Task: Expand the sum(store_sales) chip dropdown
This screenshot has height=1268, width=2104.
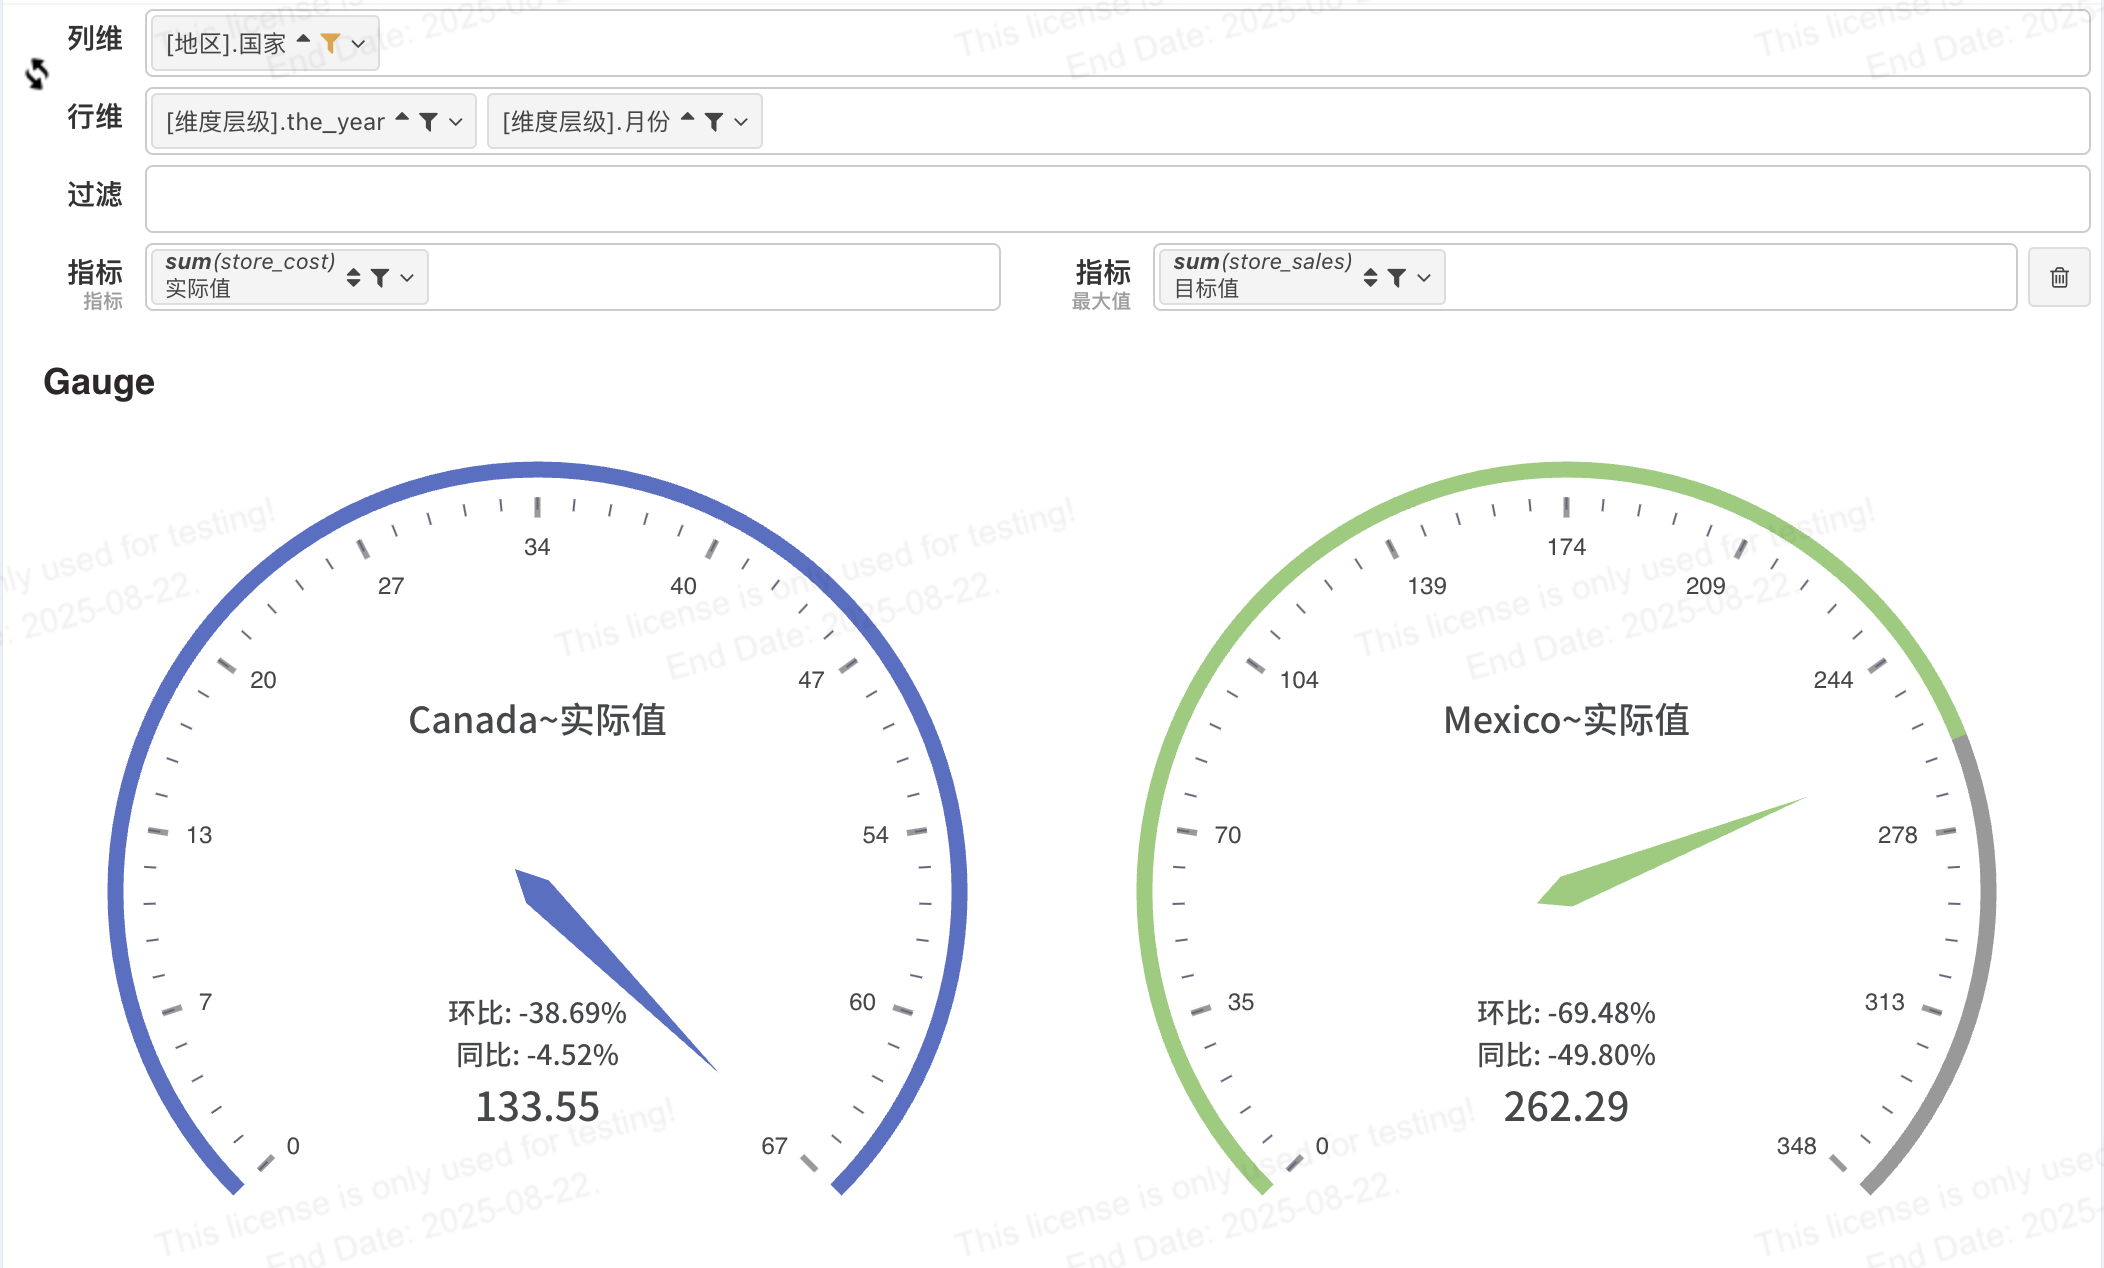Action: (1424, 278)
